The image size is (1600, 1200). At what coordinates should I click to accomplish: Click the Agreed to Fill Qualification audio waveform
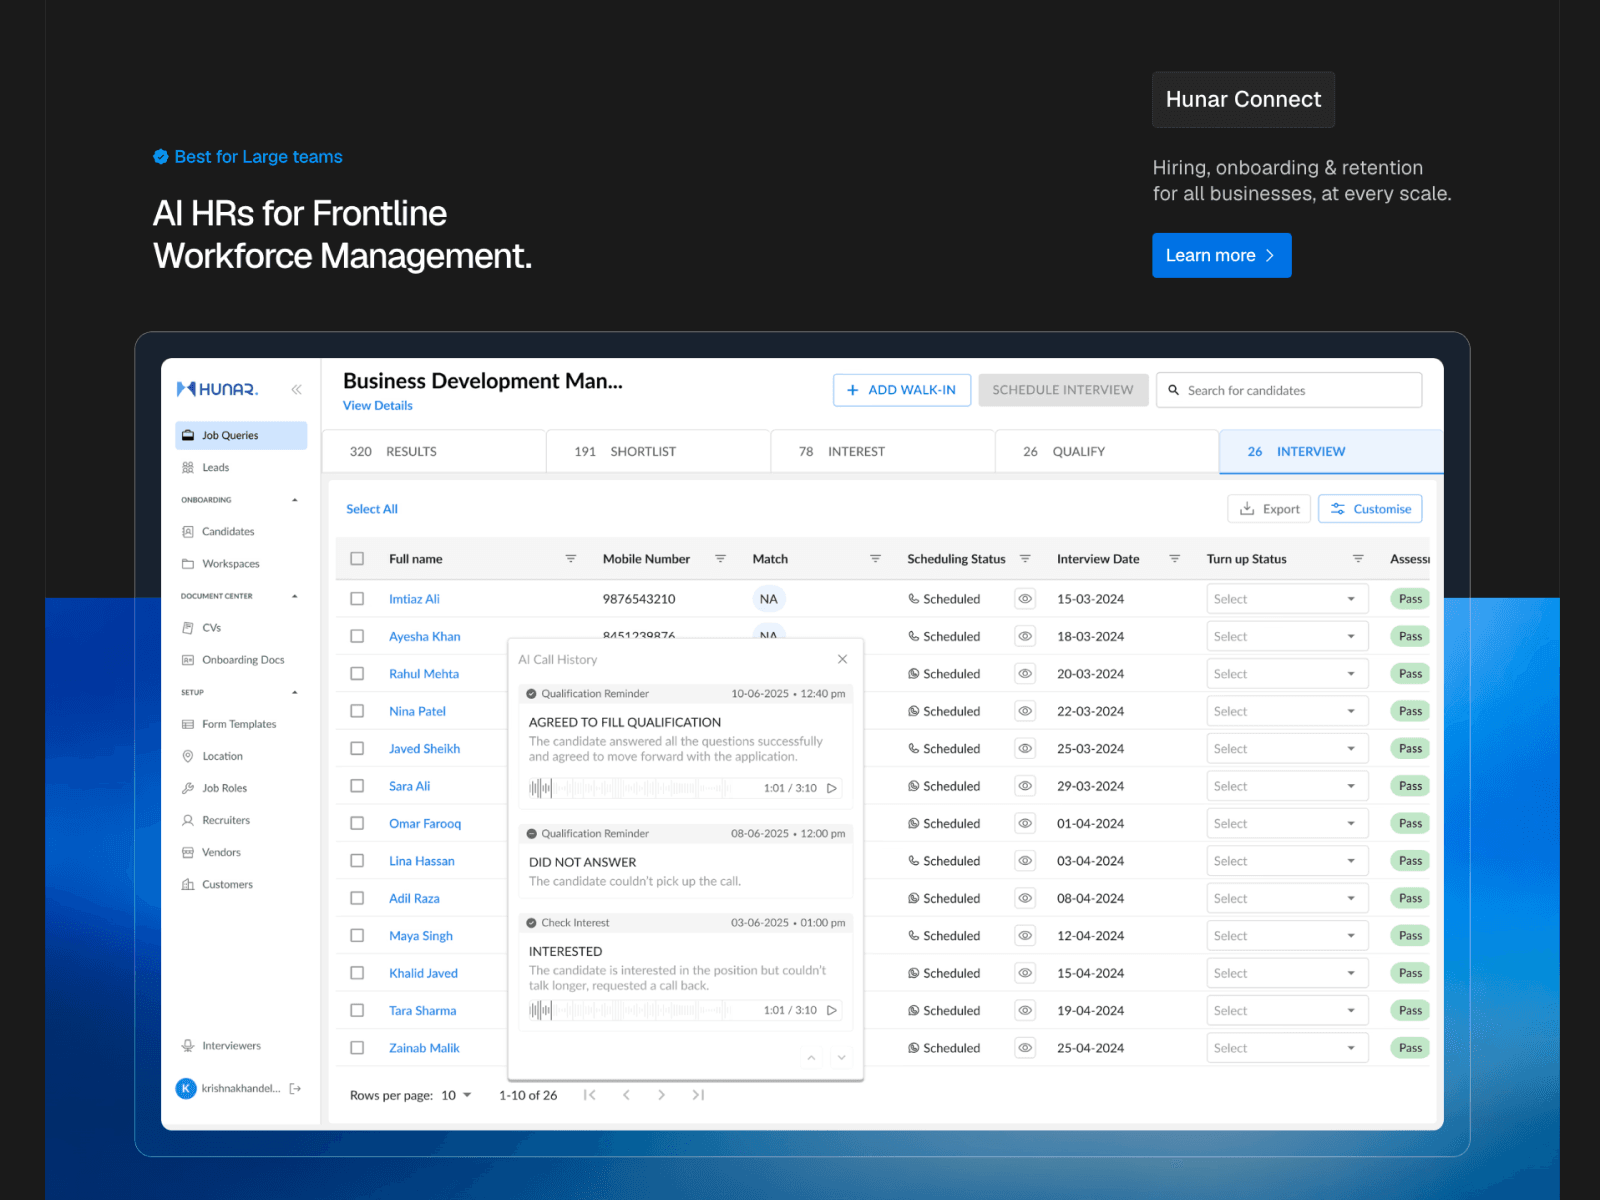pos(630,788)
